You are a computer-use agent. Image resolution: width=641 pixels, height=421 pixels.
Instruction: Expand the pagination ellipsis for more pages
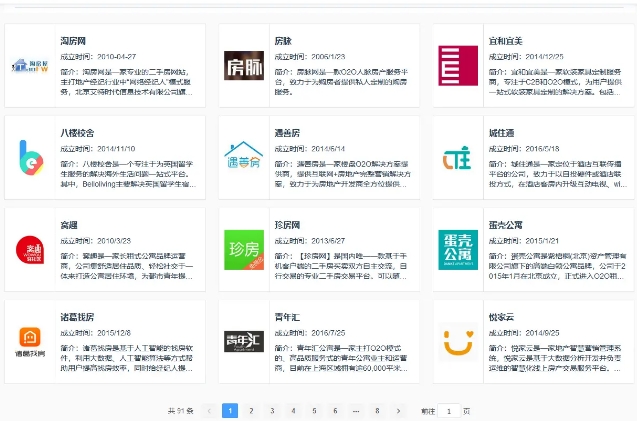click(356, 411)
